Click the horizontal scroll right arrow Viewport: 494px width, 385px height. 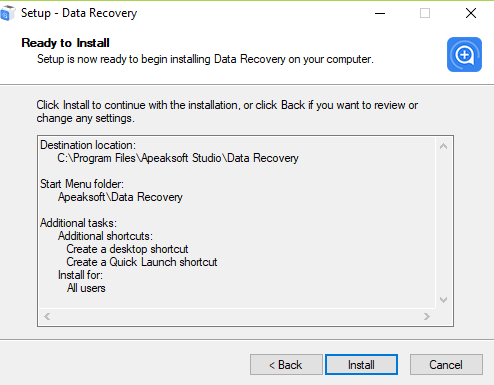coord(427,316)
